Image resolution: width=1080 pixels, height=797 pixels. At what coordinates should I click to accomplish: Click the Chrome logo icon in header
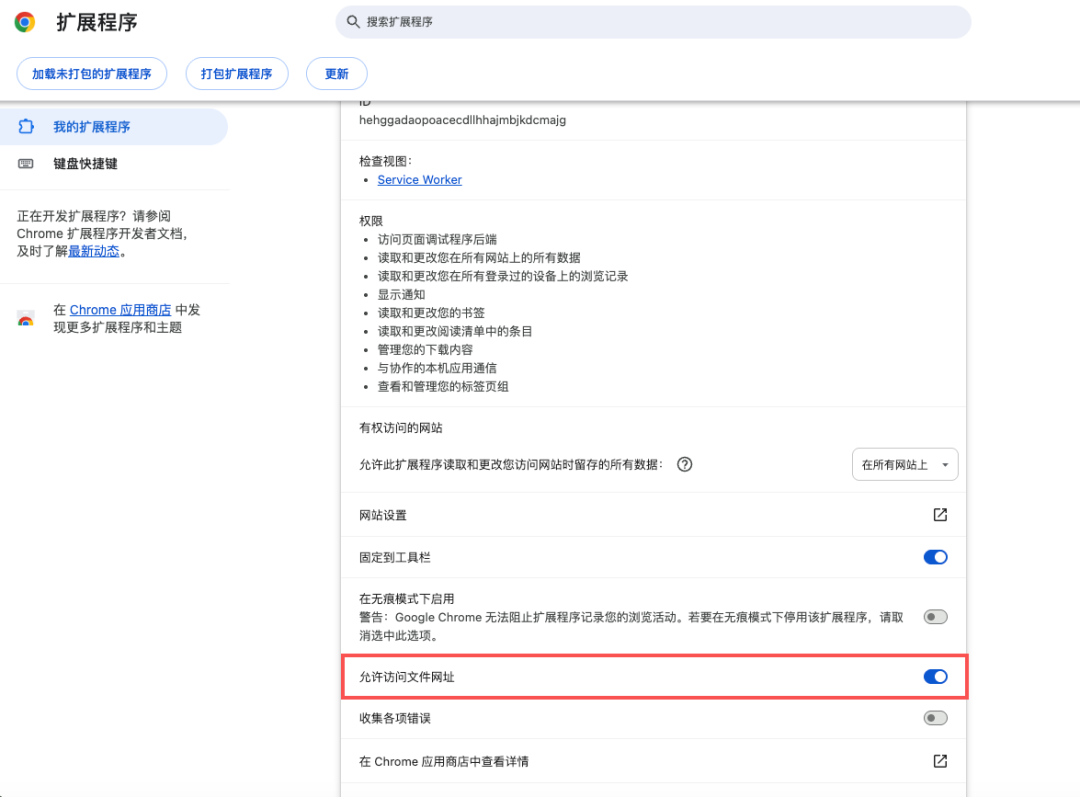pyautogui.click(x=25, y=22)
